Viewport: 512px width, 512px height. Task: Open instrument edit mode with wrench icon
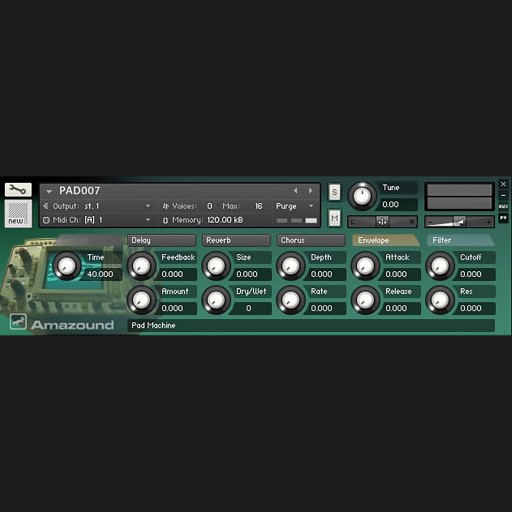(x=18, y=190)
